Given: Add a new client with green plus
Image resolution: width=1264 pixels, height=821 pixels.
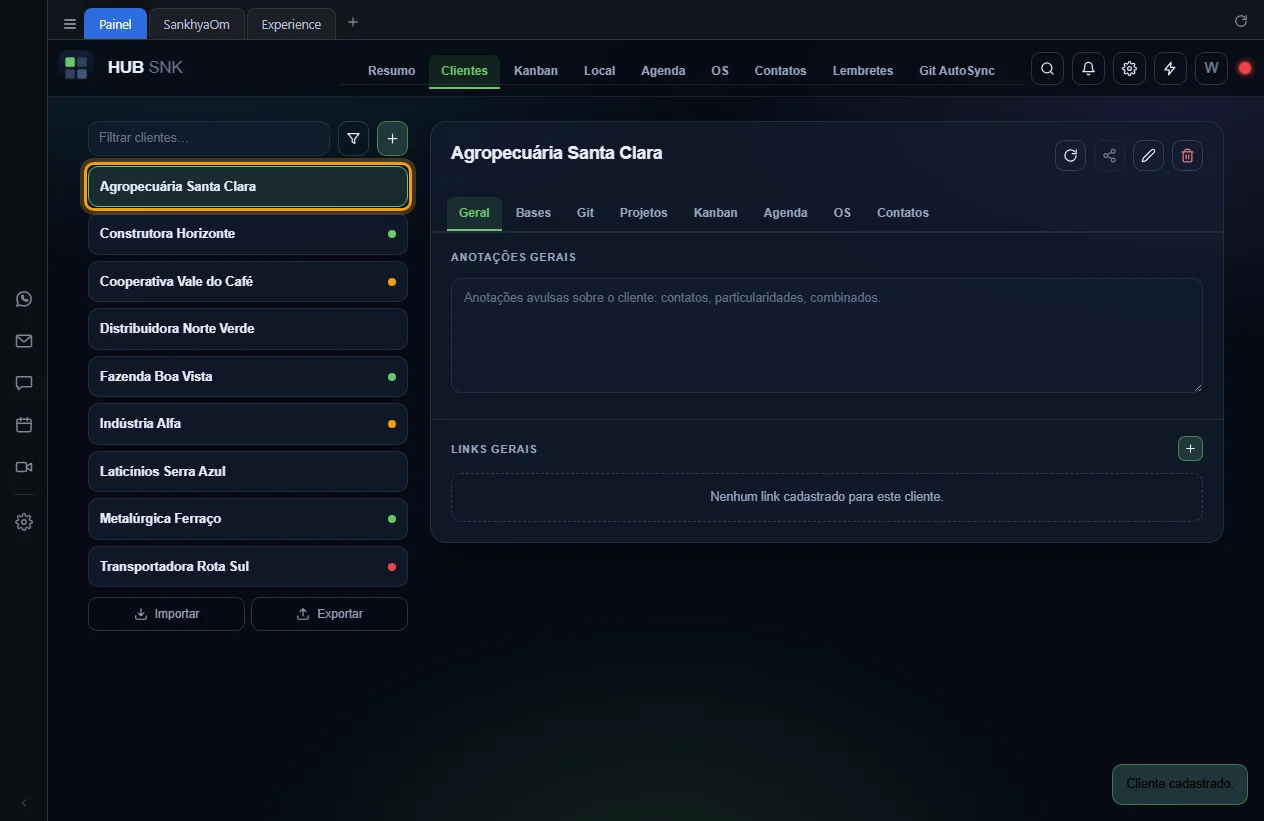Looking at the screenshot, I should tap(392, 138).
